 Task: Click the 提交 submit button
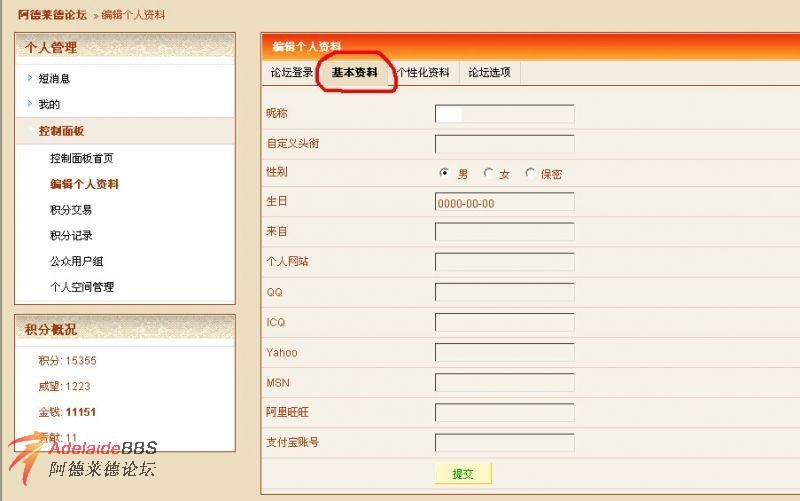[463, 473]
